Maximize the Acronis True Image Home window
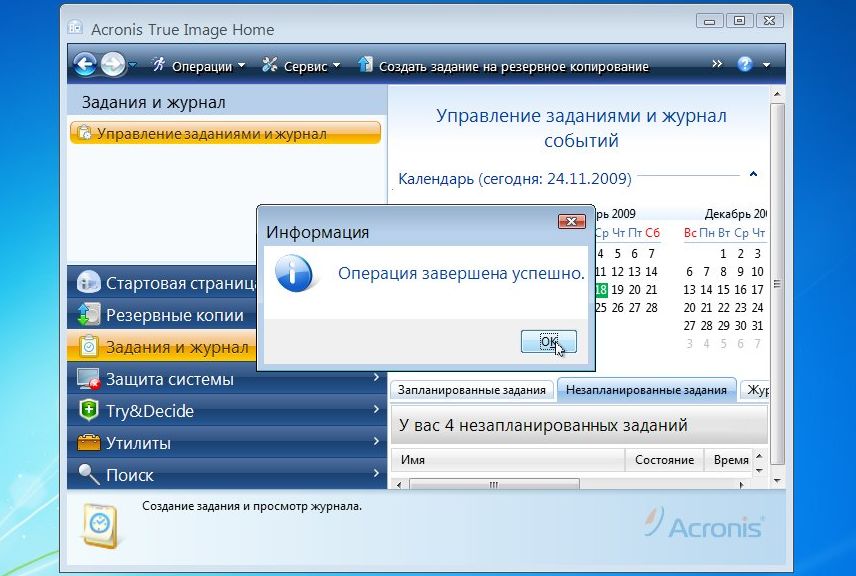 pos(739,21)
